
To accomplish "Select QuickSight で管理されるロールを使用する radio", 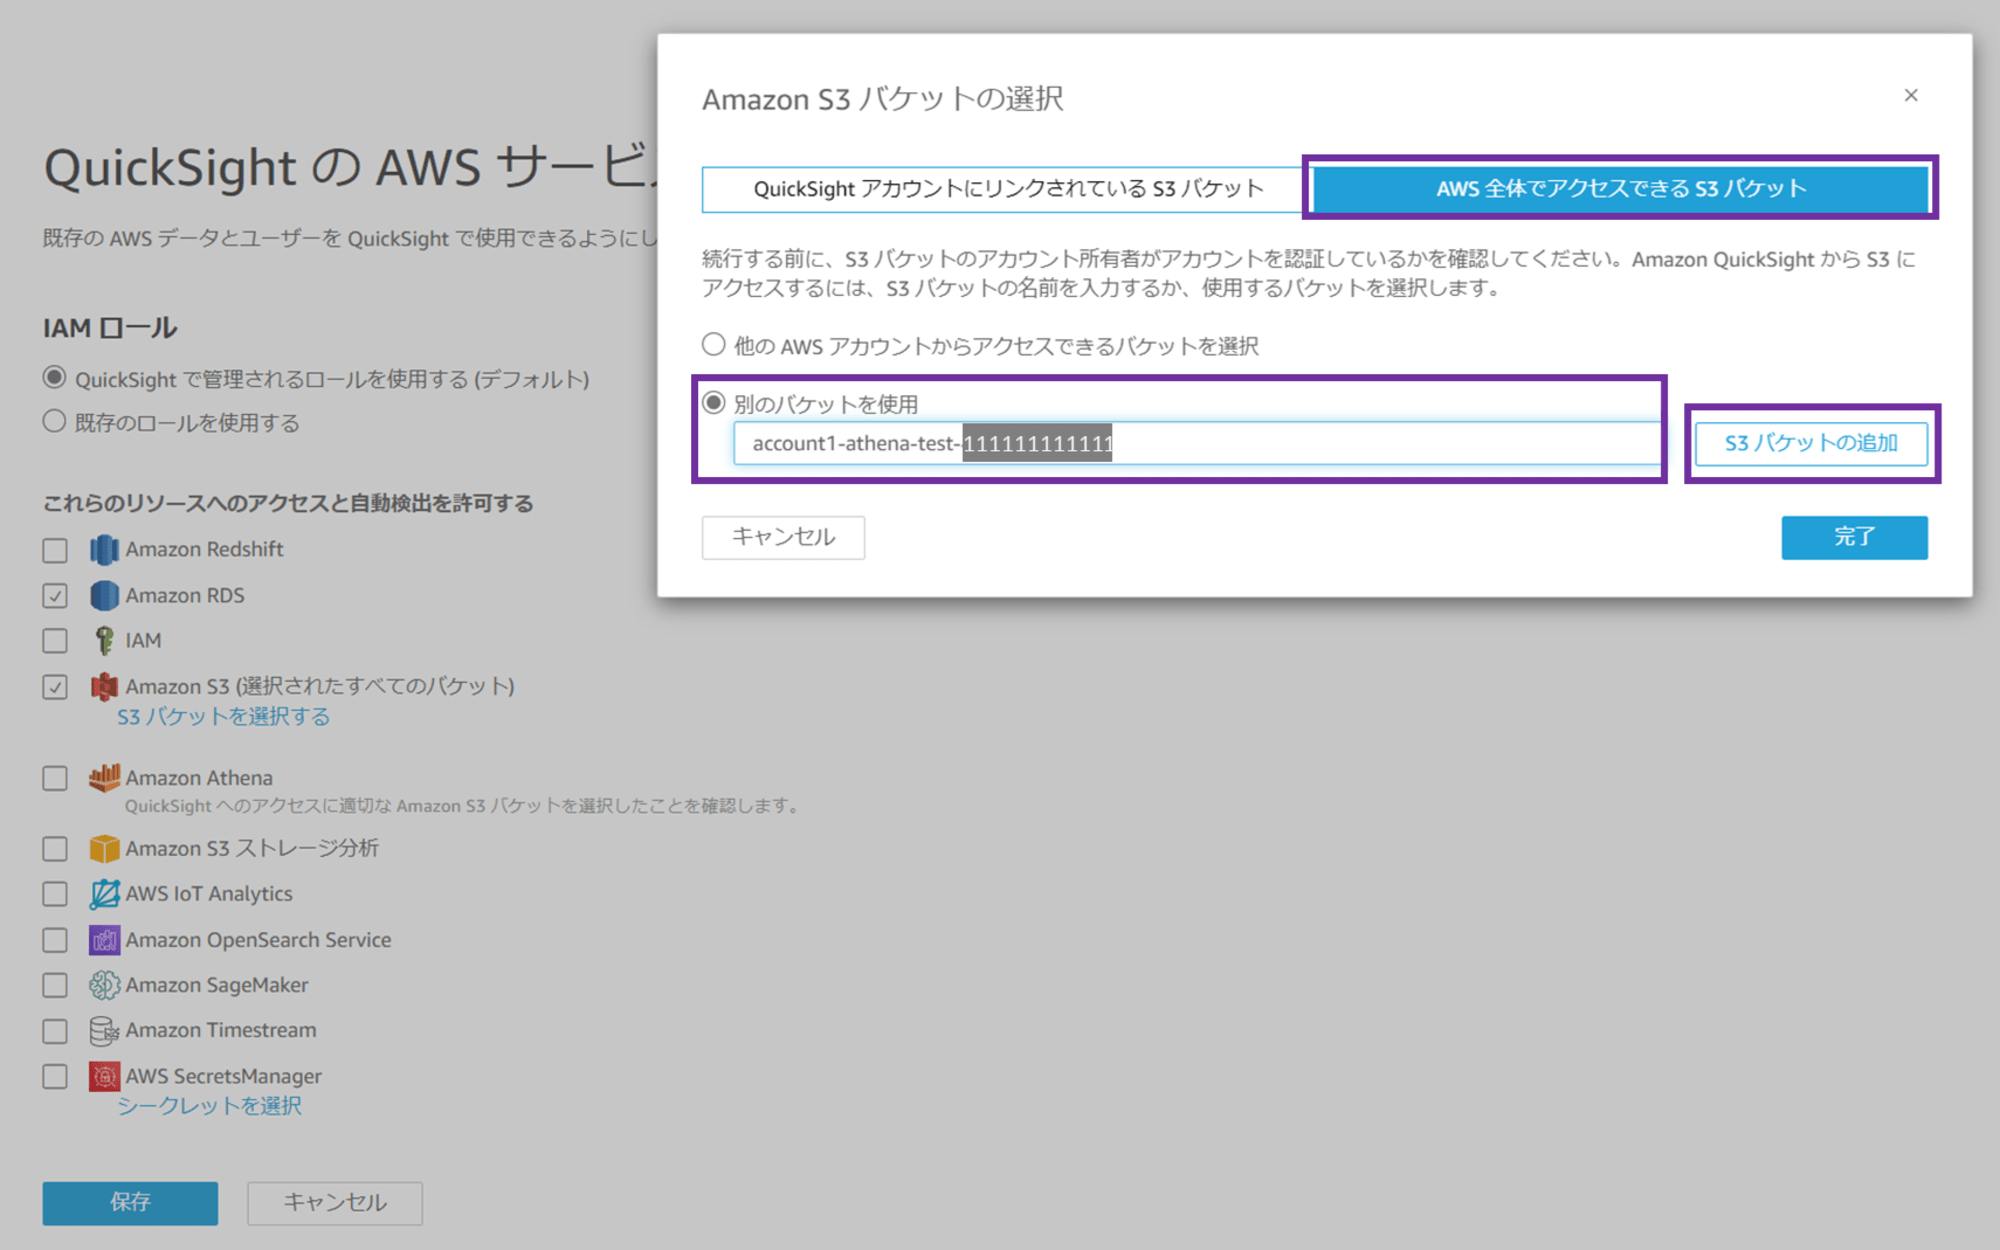I will coord(54,378).
